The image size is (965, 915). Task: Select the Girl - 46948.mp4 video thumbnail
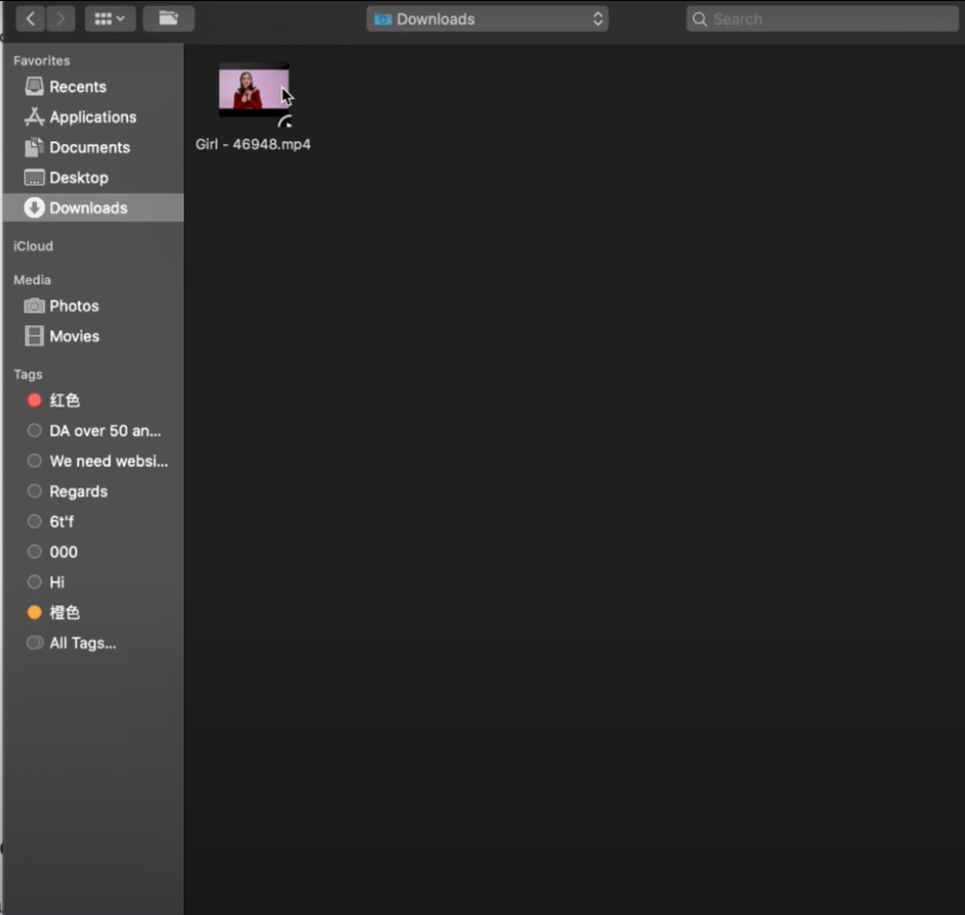[254, 90]
